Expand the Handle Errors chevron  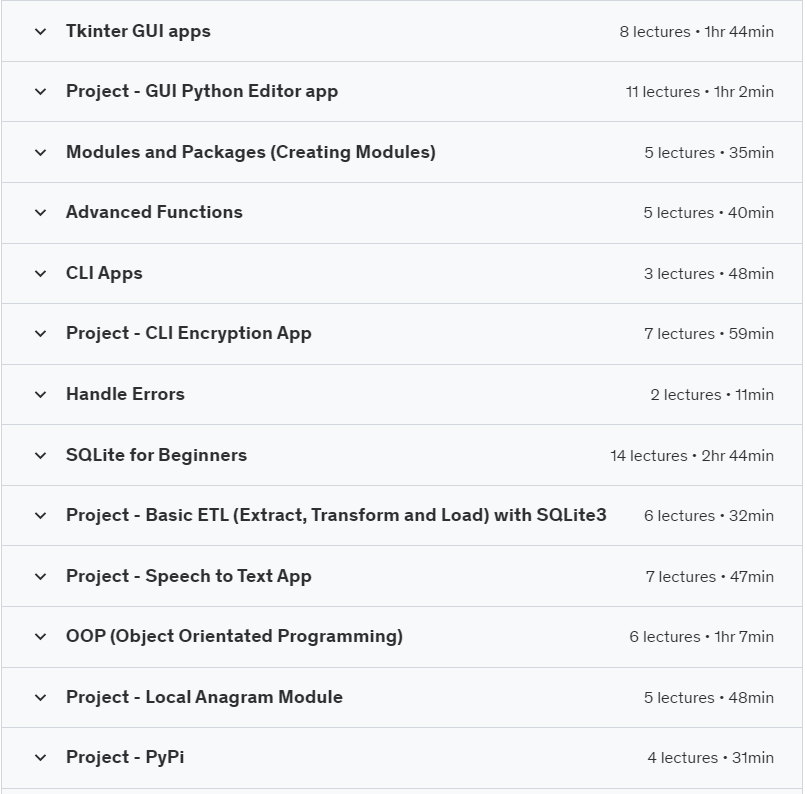40,395
